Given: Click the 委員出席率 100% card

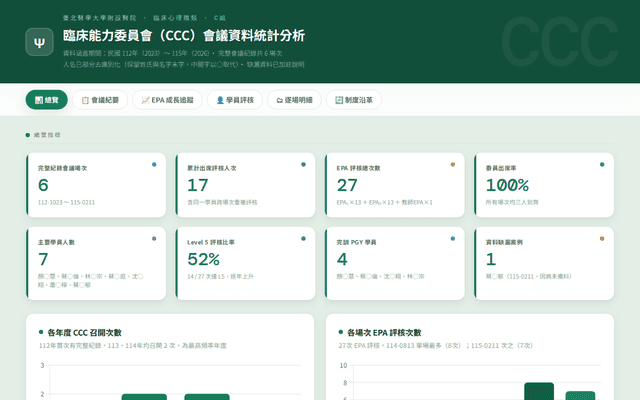Looking at the screenshot, I should pos(544,185).
